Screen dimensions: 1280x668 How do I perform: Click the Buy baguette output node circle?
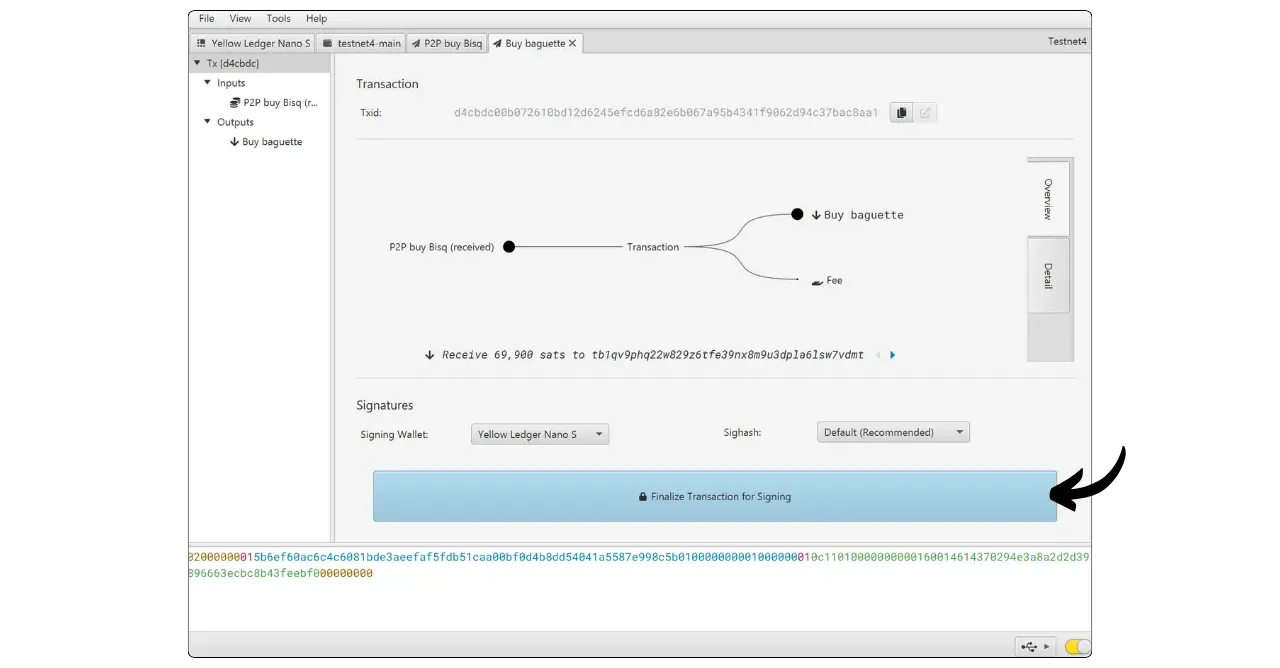coord(797,214)
